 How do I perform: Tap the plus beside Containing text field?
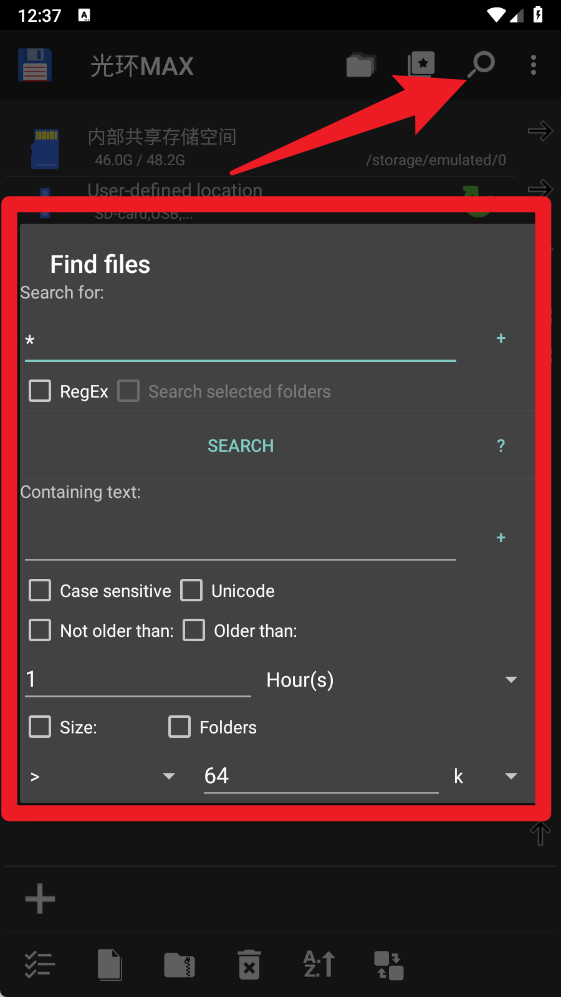tap(501, 538)
